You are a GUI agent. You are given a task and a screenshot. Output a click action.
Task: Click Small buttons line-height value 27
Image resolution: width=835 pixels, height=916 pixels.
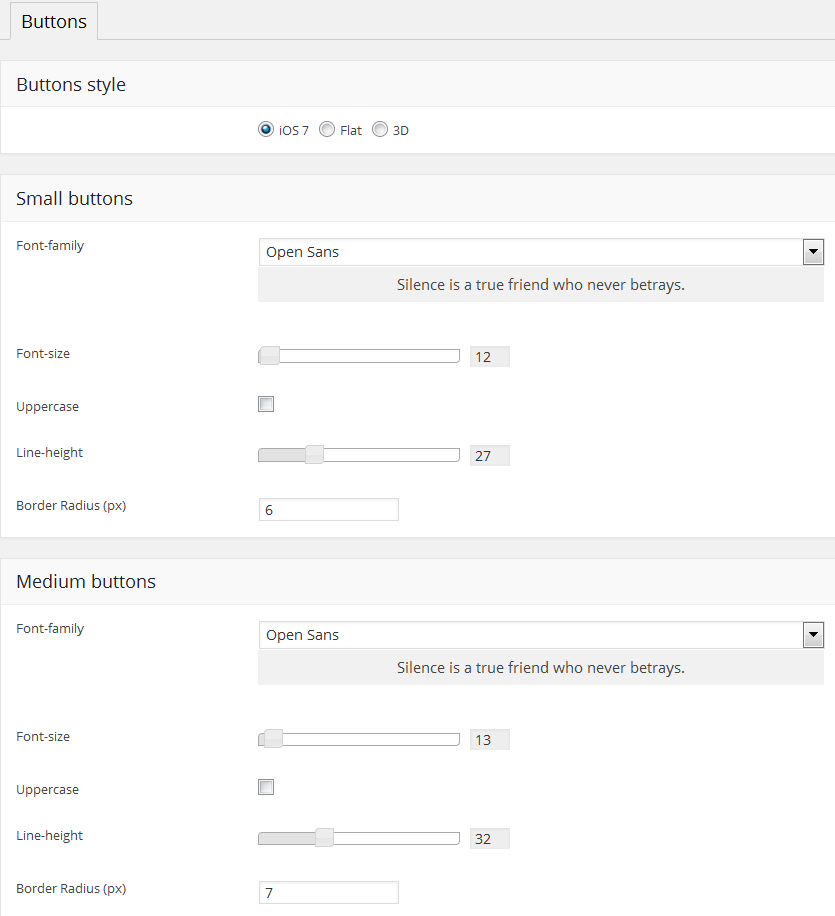tap(489, 456)
